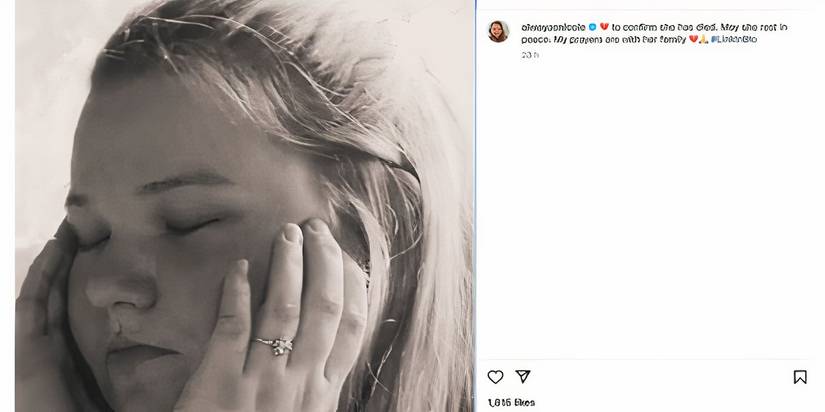Click the "23 h" post timestamp
Screen dimensions: 825x412
(530, 55)
